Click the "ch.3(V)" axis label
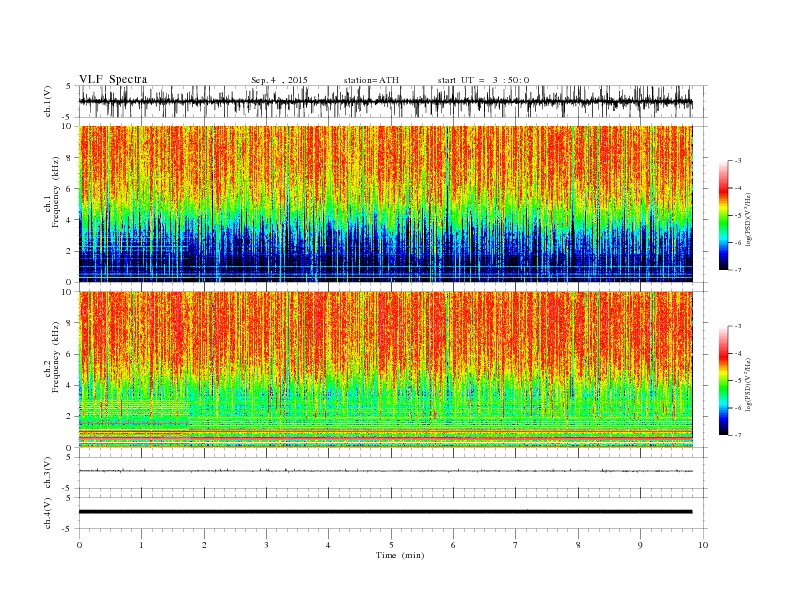Screen dimensions: 792x612 tap(48, 473)
